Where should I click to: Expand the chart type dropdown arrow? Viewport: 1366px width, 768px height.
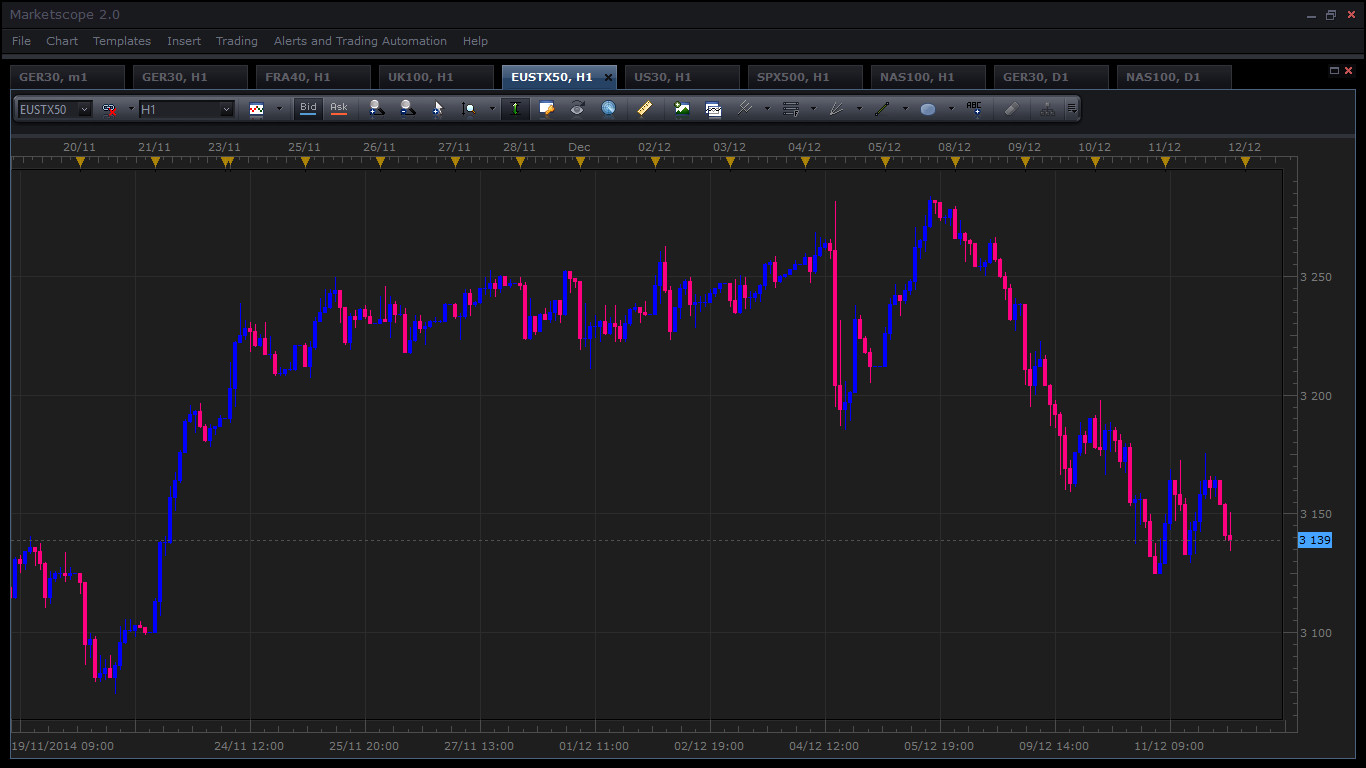pos(279,108)
